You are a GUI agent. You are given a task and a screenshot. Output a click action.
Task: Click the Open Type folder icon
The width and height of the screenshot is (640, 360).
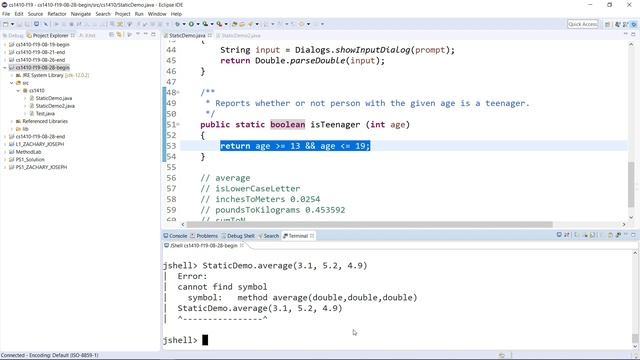tap(242, 24)
